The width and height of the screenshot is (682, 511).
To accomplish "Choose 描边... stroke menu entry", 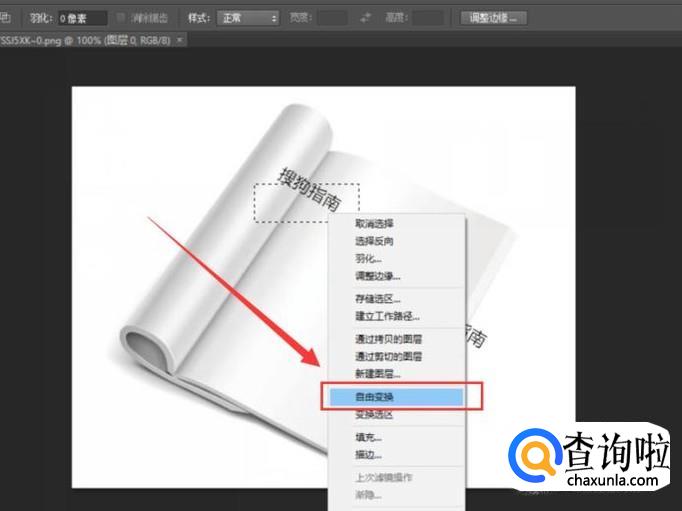I will pyautogui.click(x=368, y=455).
